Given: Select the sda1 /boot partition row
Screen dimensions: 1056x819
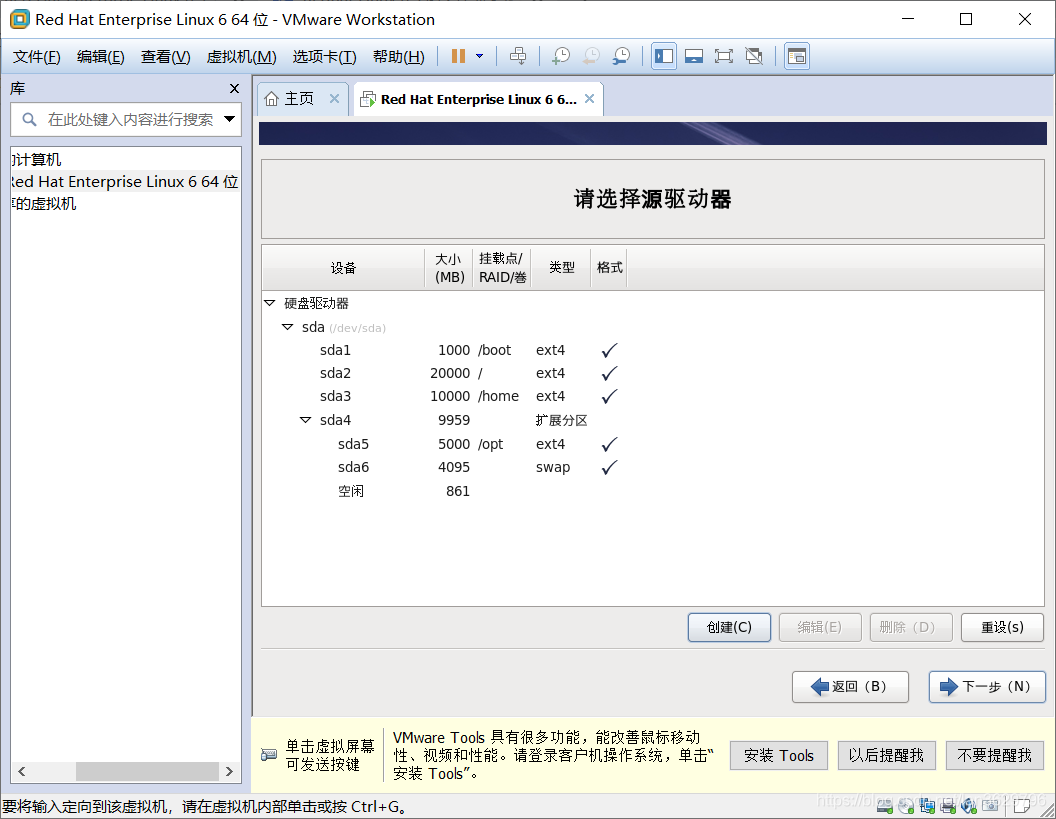Looking at the screenshot, I should pos(652,350).
